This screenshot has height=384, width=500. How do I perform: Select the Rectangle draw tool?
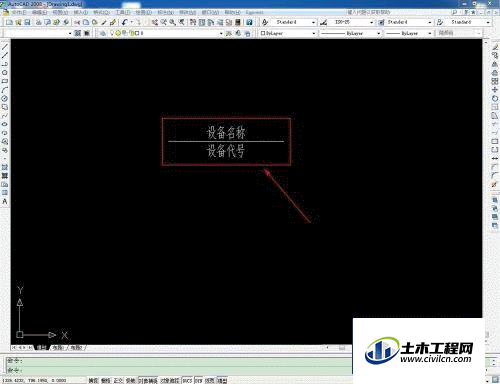[5, 81]
